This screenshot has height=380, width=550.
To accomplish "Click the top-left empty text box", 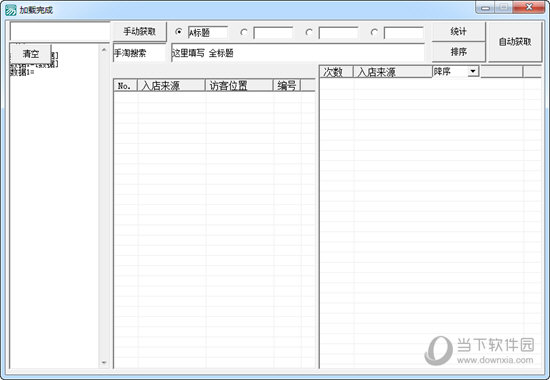I will click(60, 32).
